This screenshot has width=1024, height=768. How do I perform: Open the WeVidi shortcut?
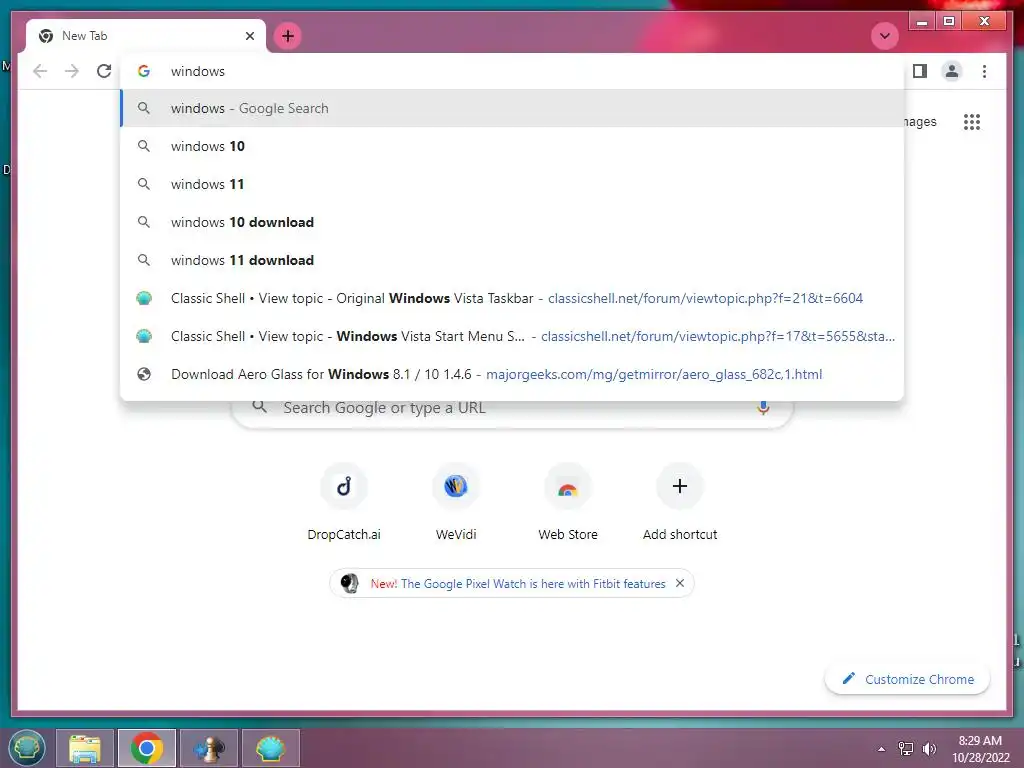pos(456,504)
